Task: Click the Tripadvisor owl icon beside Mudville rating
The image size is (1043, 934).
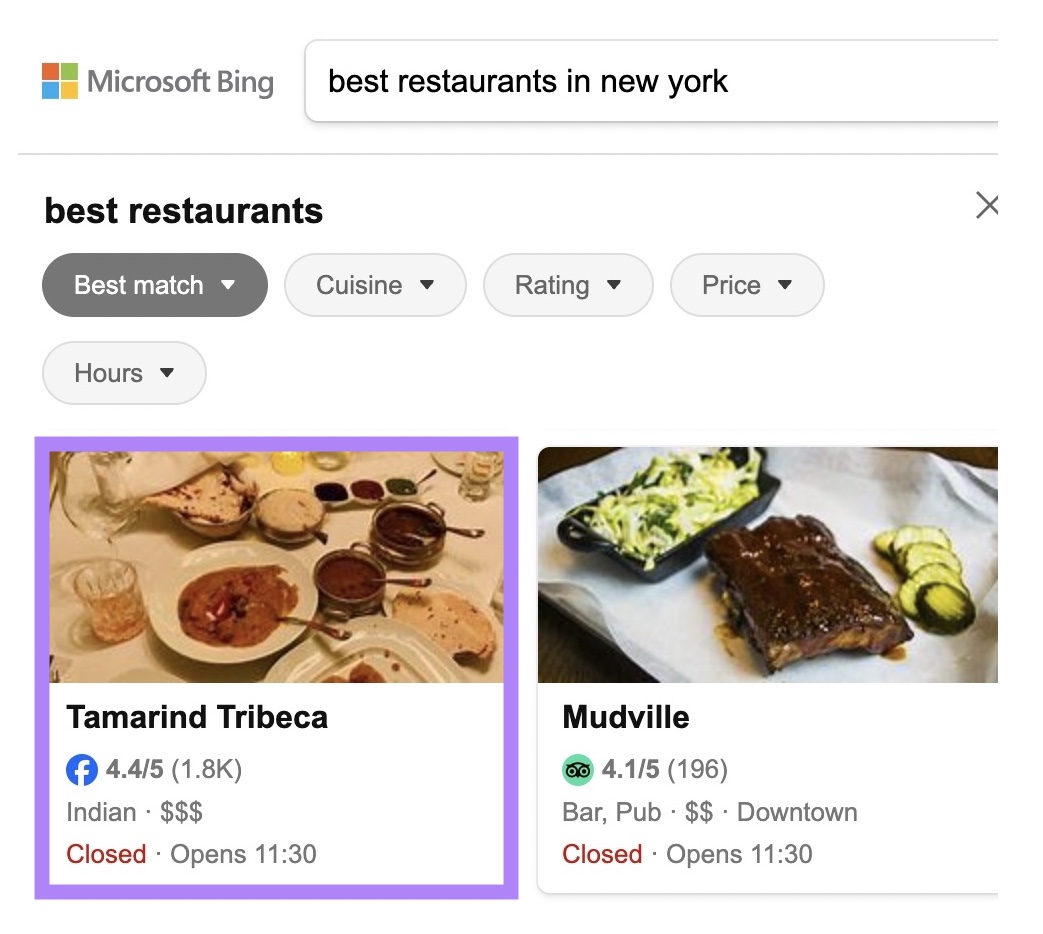Action: click(x=577, y=770)
